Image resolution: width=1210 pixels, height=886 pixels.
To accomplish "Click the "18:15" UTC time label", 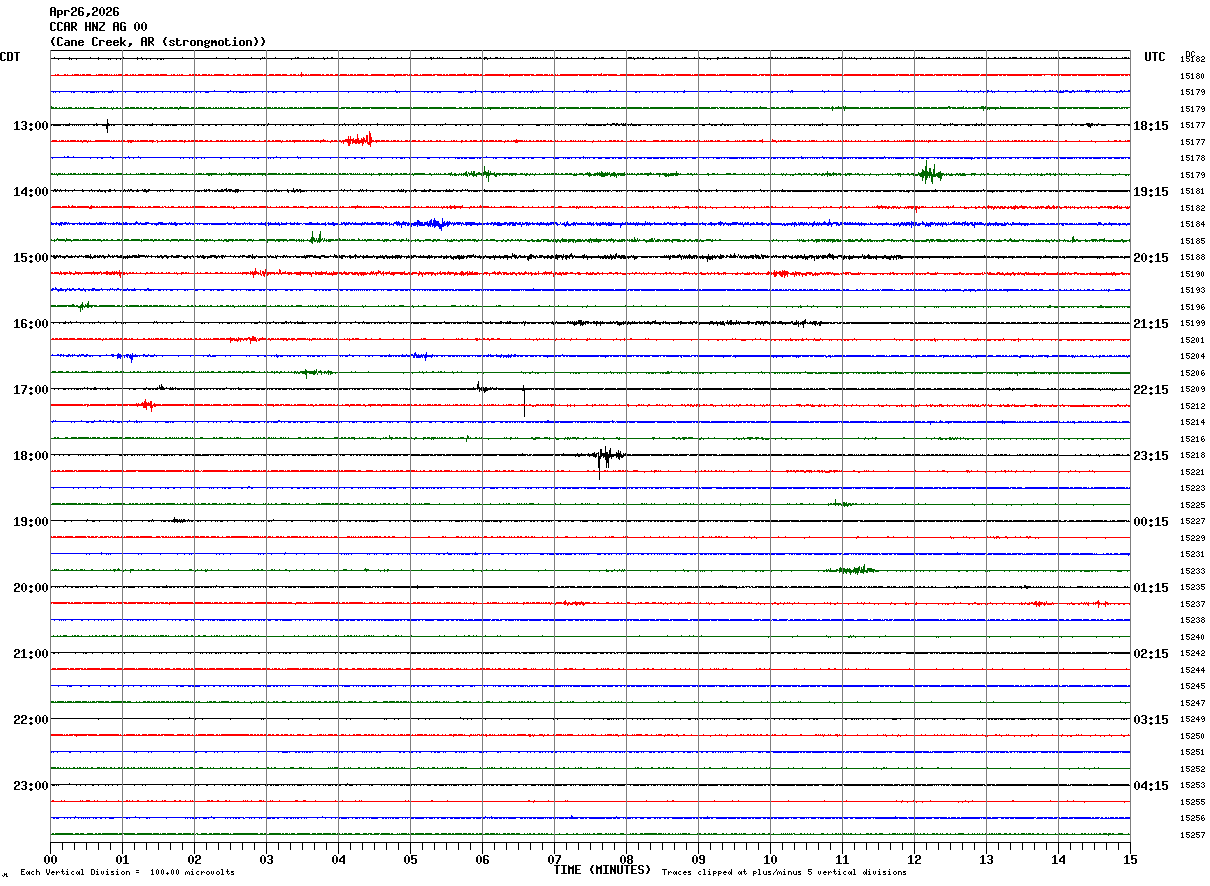I will [1151, 126].
